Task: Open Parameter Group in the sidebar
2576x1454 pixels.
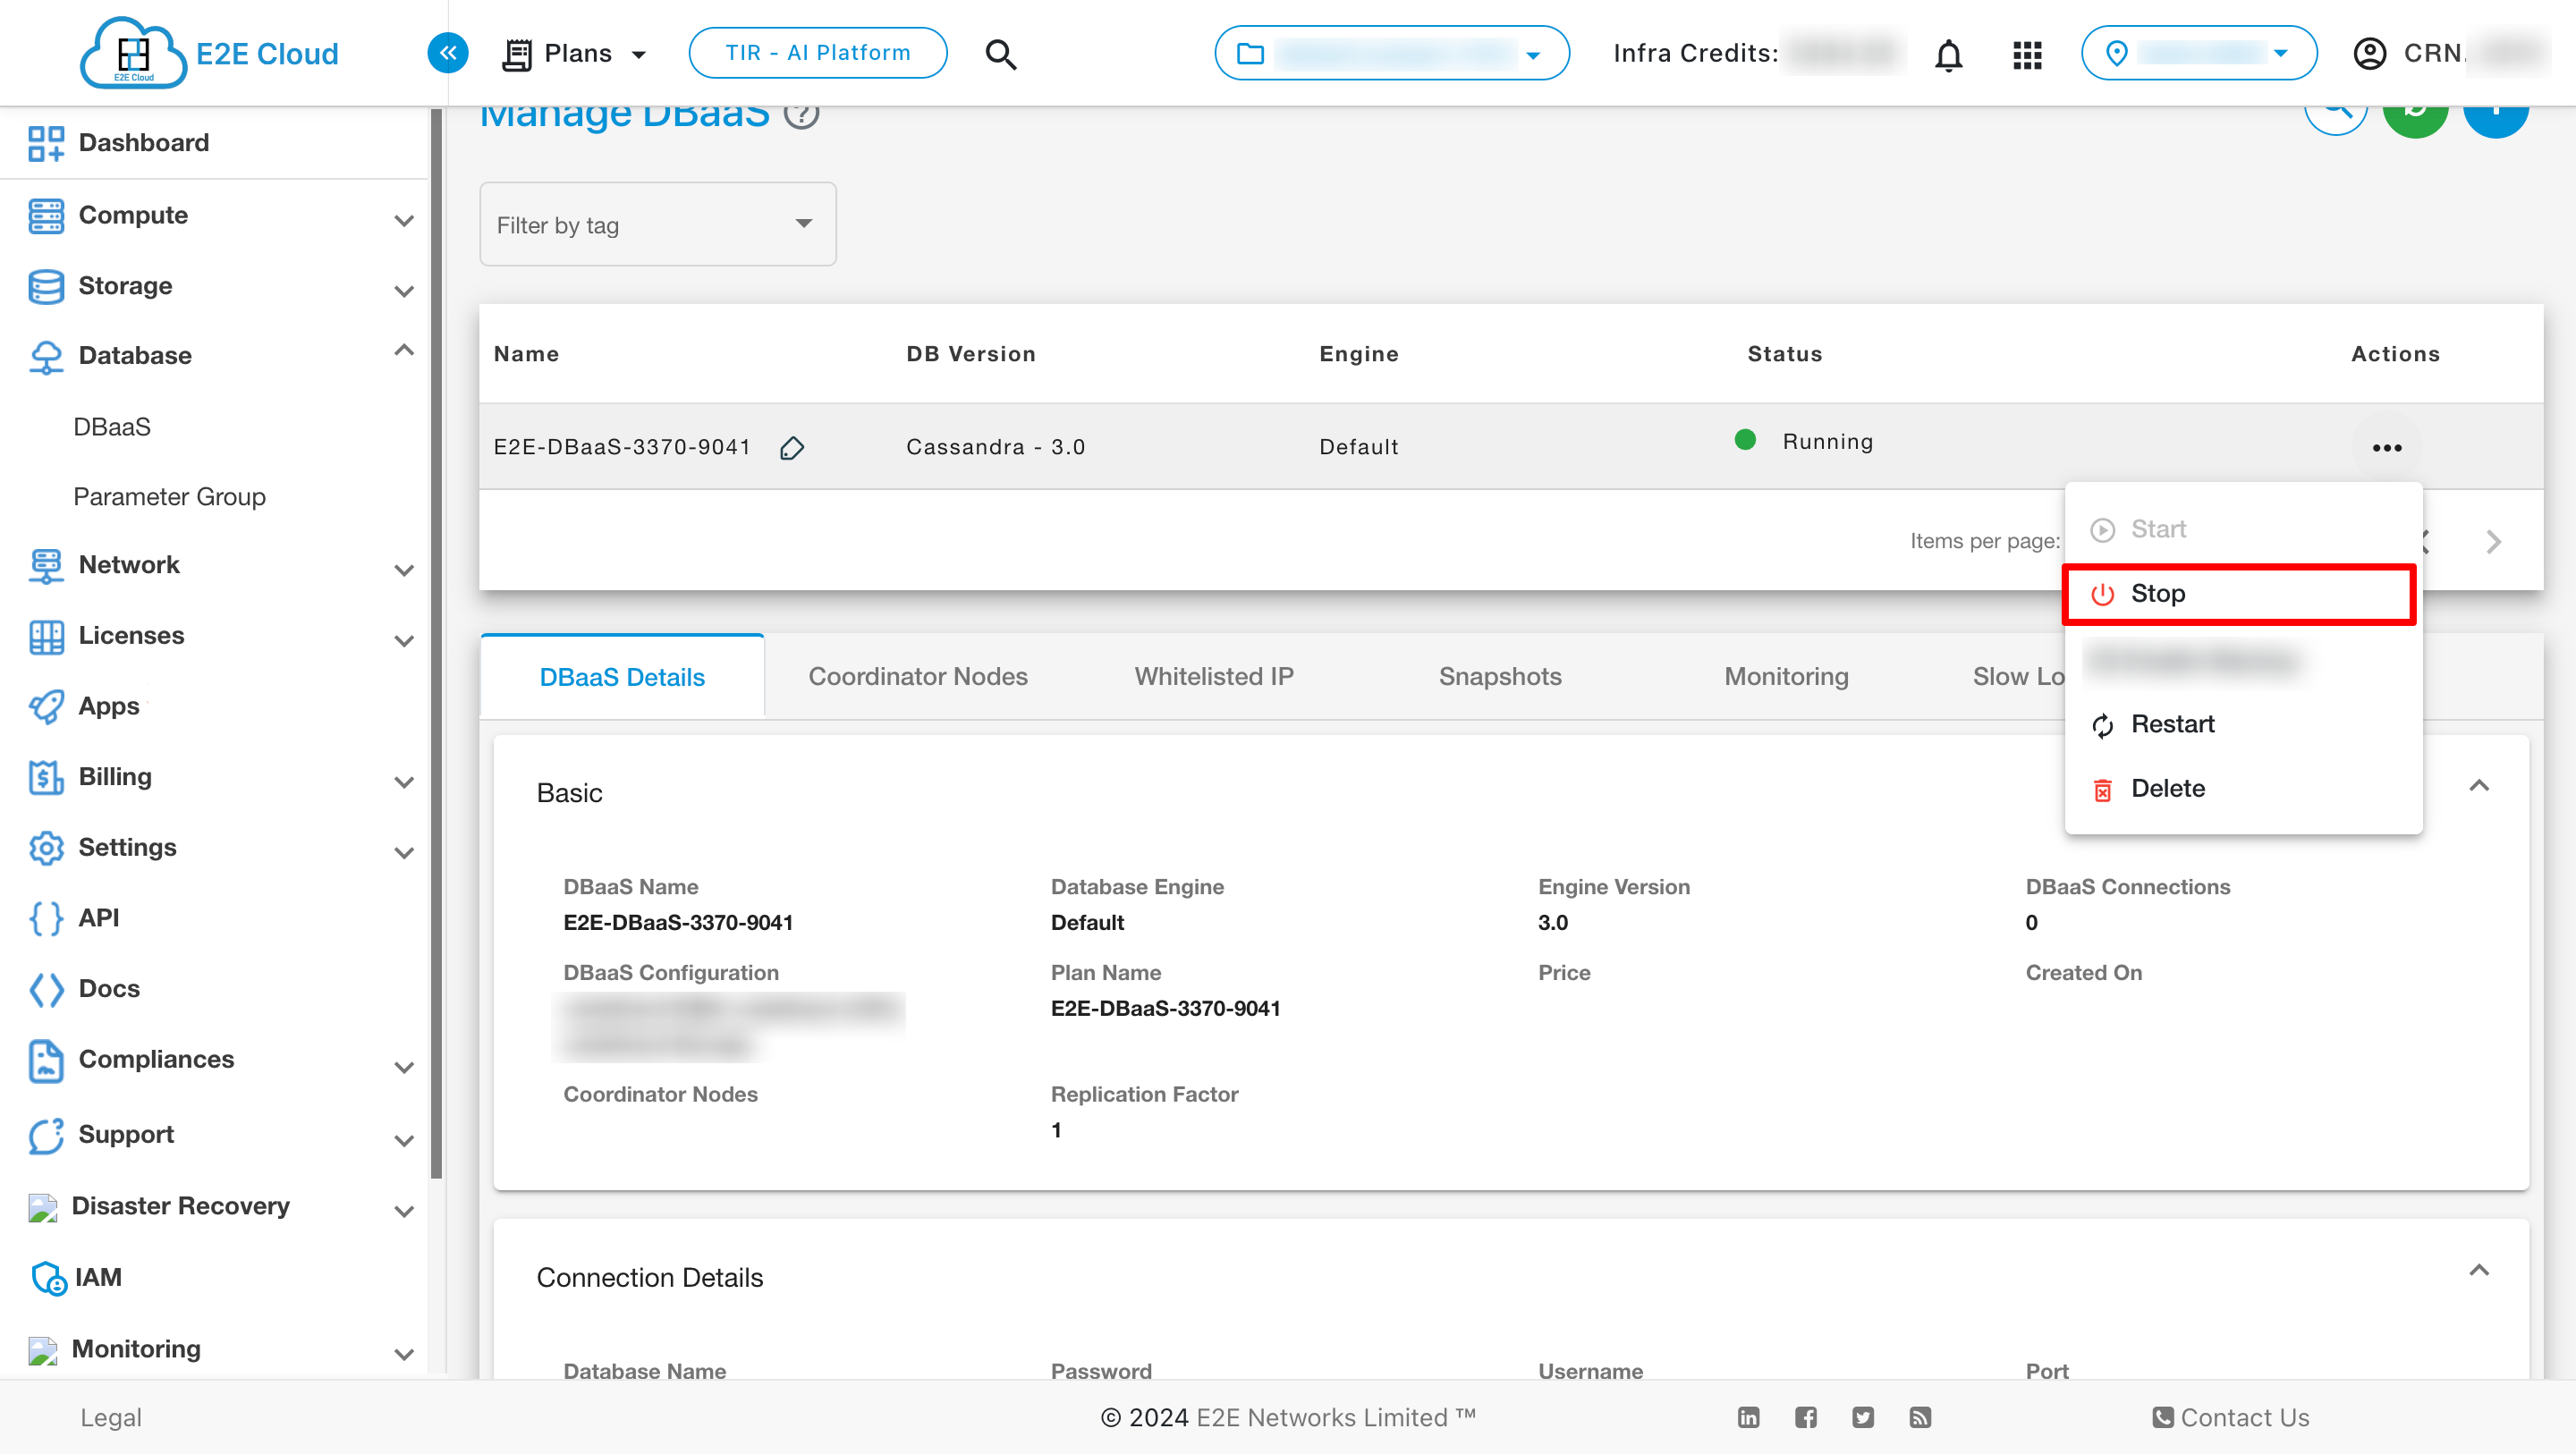Action: point(169,496)
